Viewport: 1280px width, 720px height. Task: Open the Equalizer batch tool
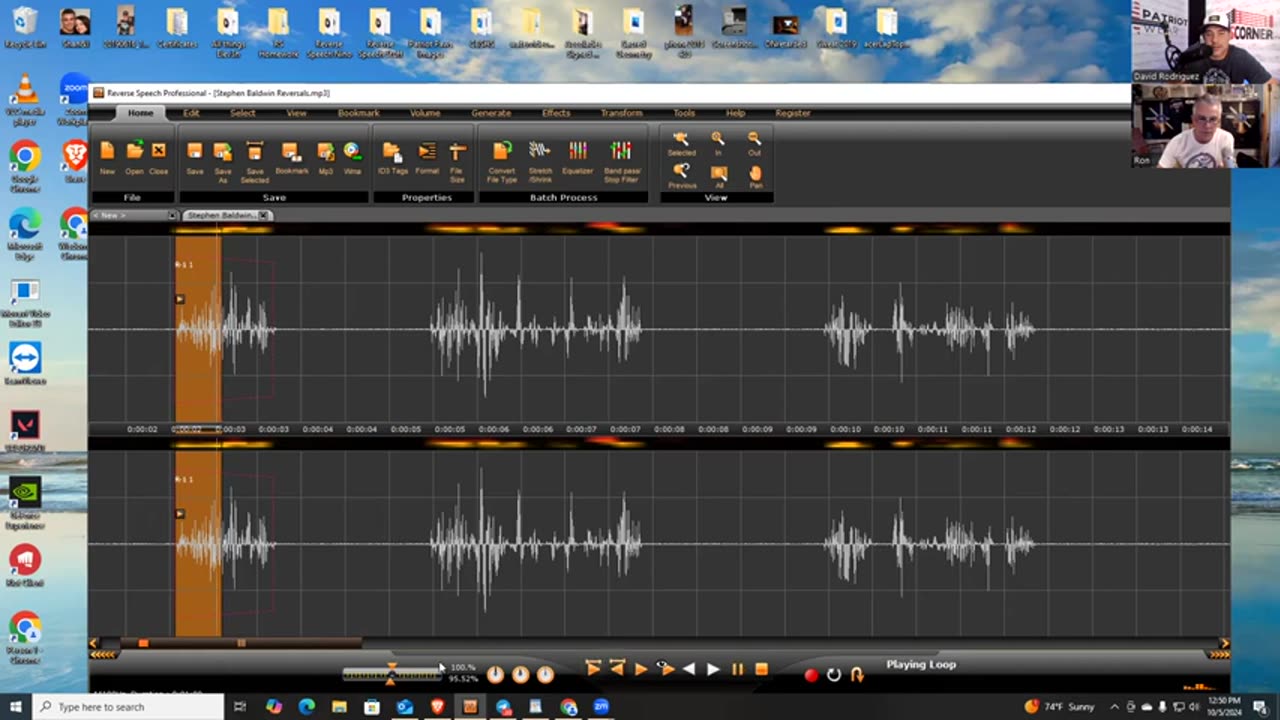tap(578, 158)
